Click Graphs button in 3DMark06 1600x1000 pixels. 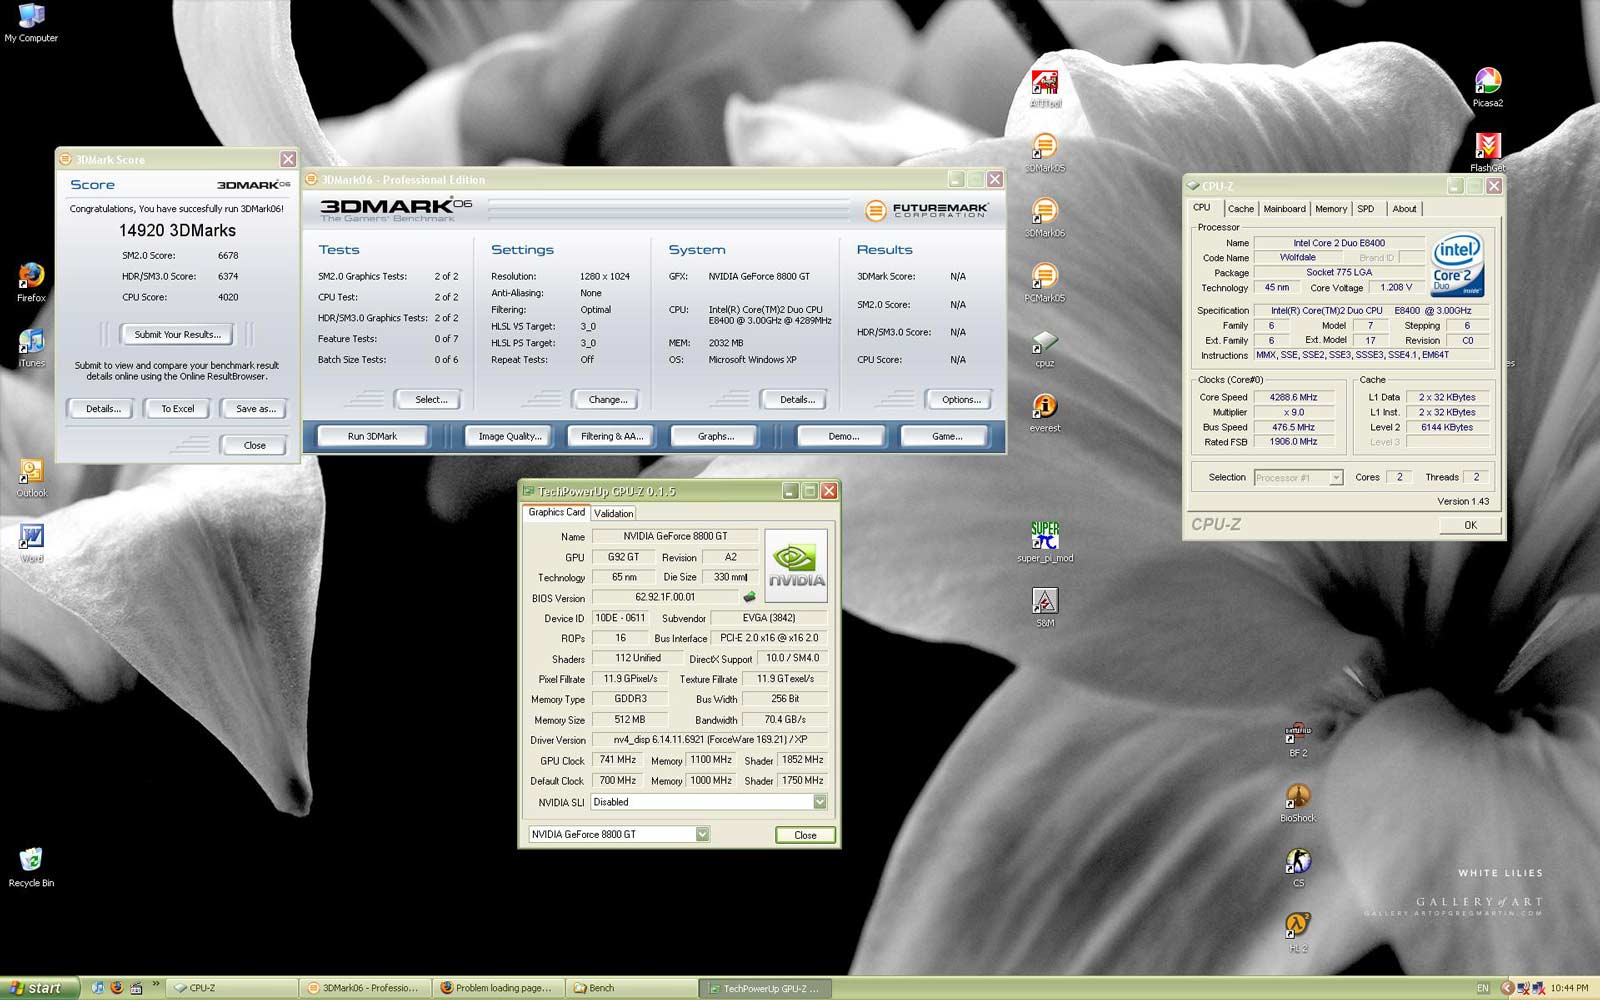[x=716, y=436]
